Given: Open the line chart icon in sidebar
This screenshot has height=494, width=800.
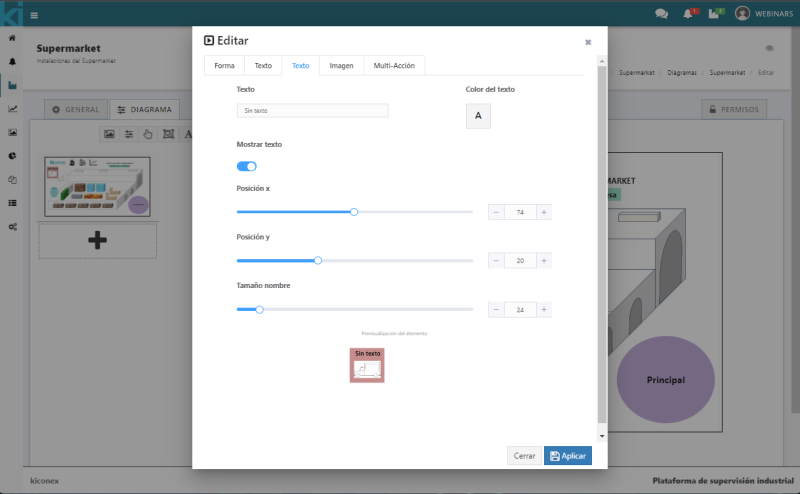Looking at the screenshot, I should (12, 108).
